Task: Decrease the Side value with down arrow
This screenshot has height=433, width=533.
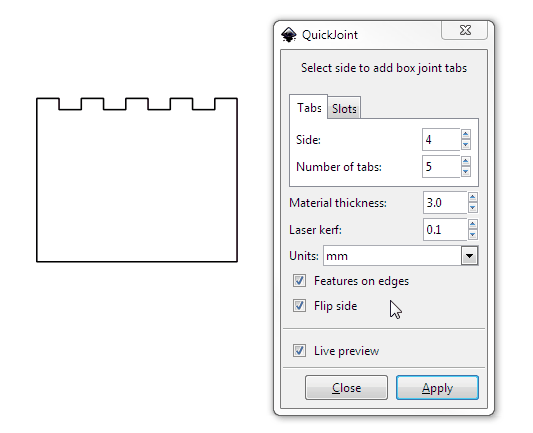Action: [465, 144]
